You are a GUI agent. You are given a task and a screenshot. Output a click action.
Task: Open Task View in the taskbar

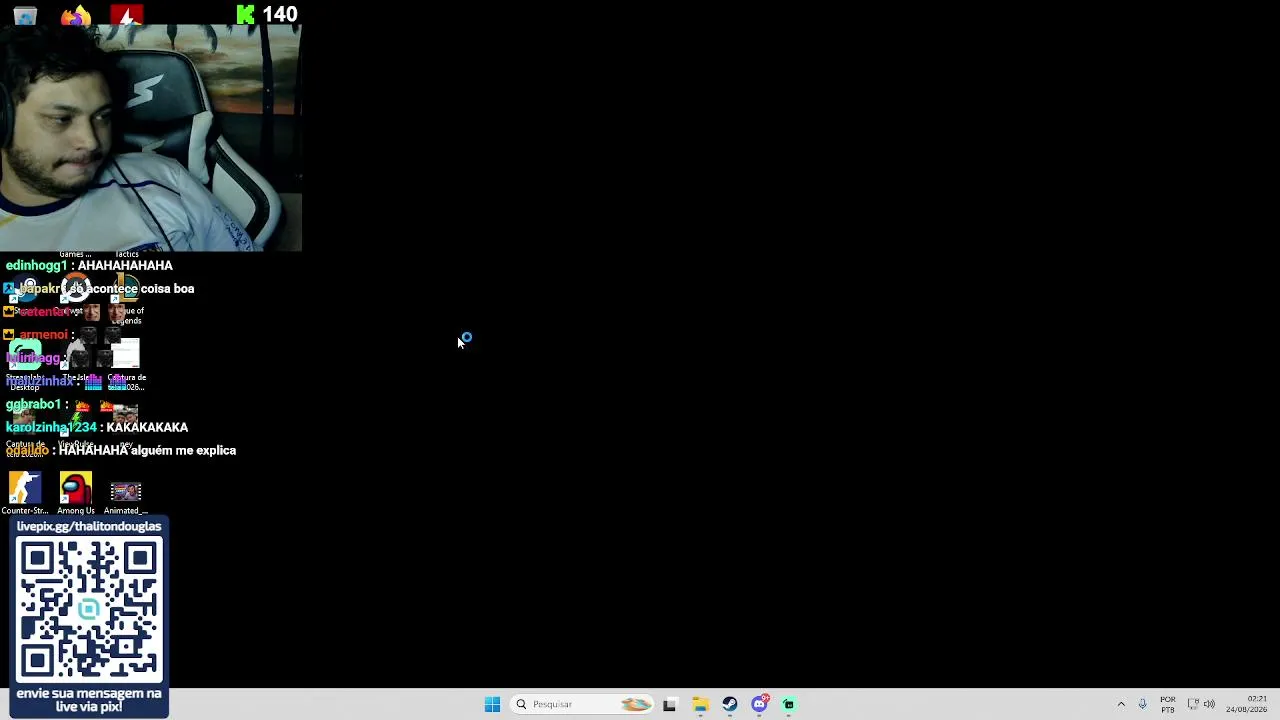click(x=670, y=704)
